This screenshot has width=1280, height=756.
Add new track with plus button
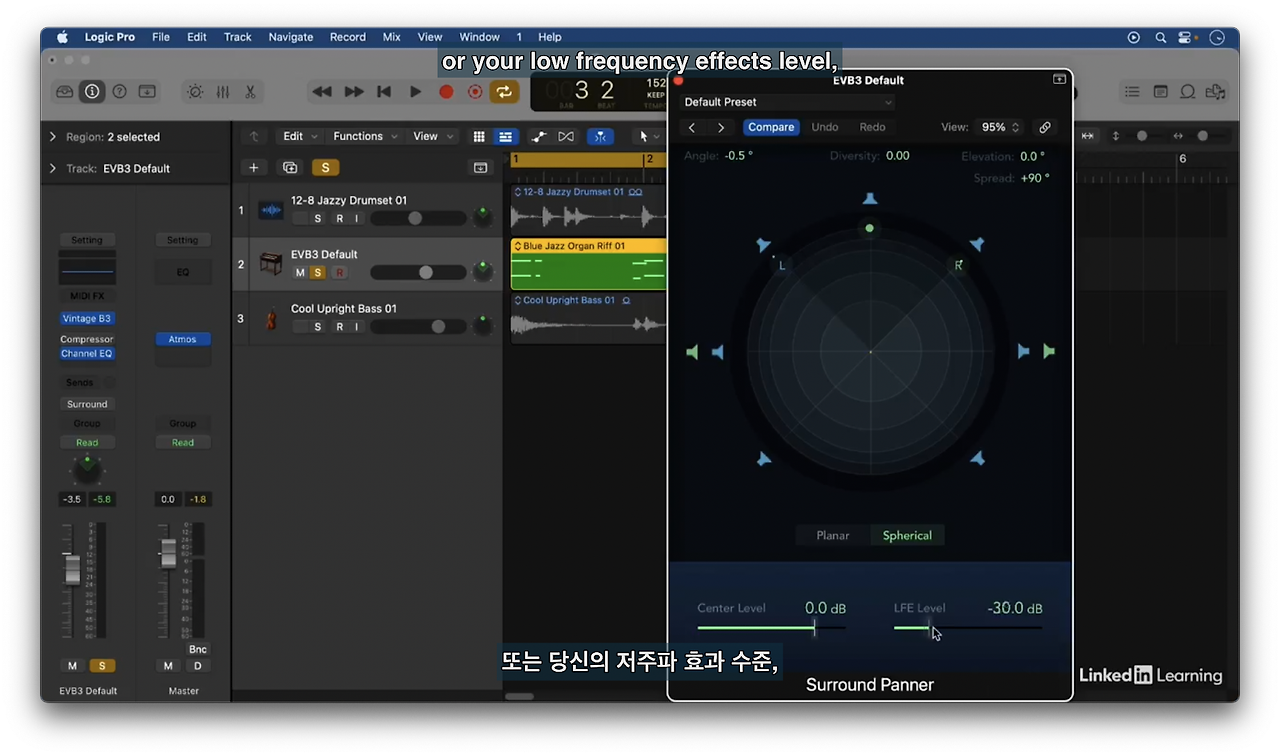click(254, 168)
